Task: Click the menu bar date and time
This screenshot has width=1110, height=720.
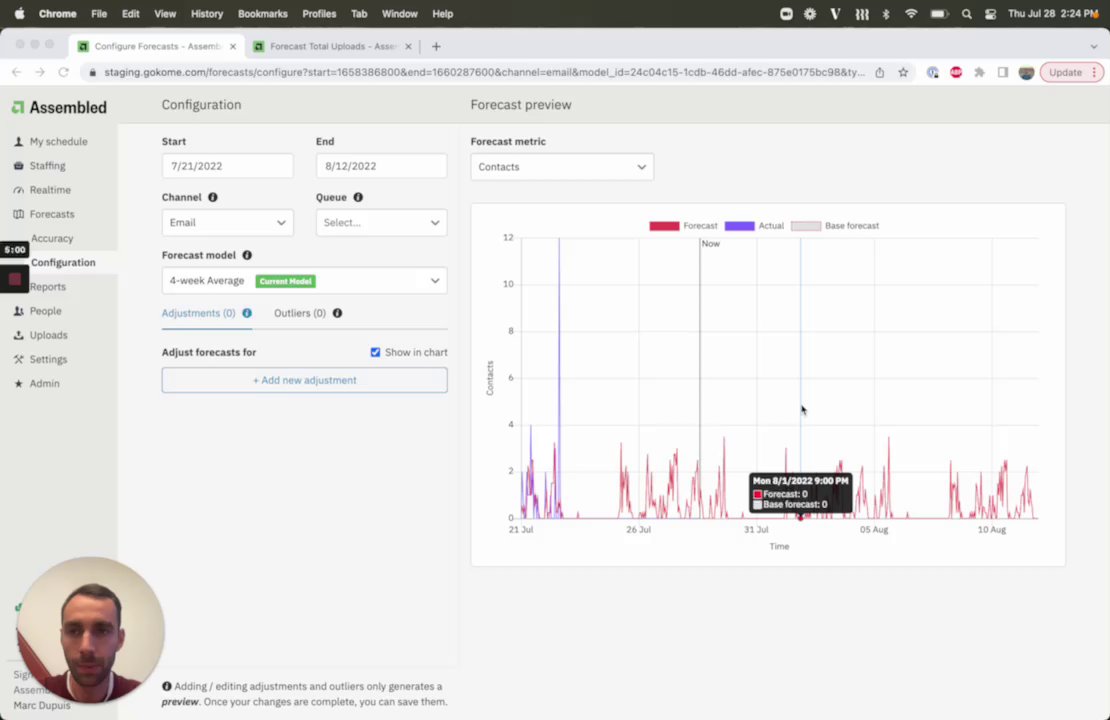Action: coord(1053,14)
